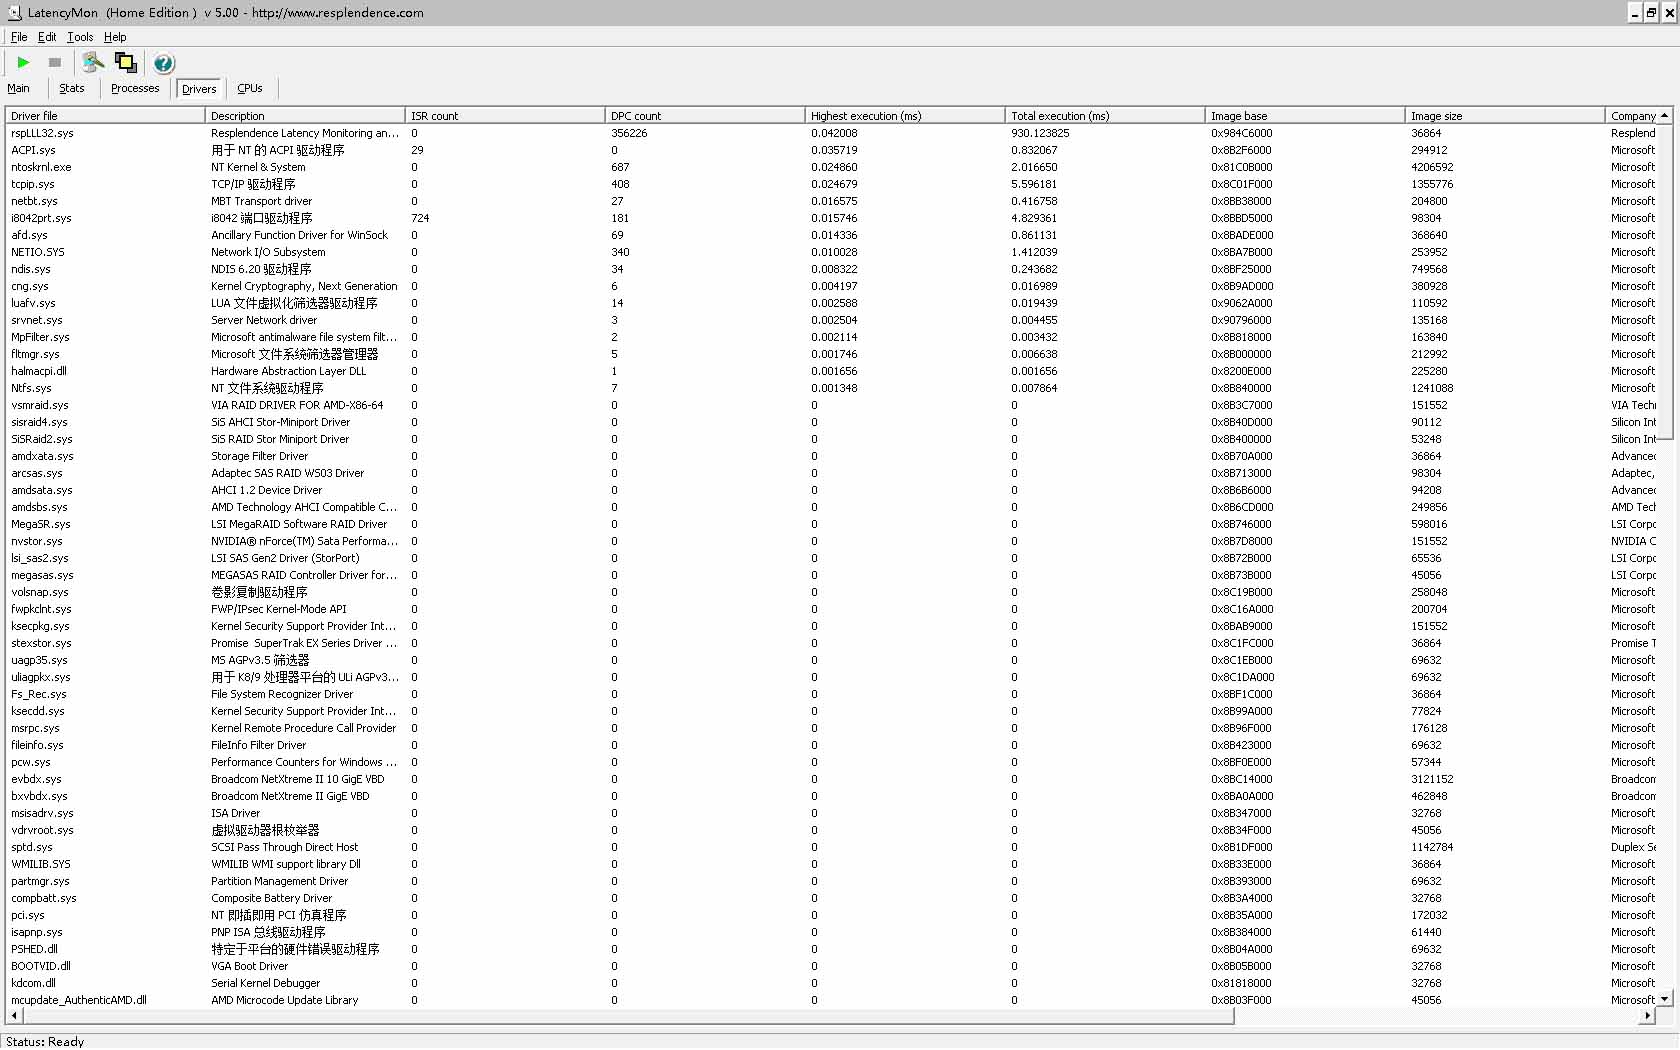Select the Drivers tab
The image size is (1680, 1050).
pyautogui.click(x=199, y=89)
